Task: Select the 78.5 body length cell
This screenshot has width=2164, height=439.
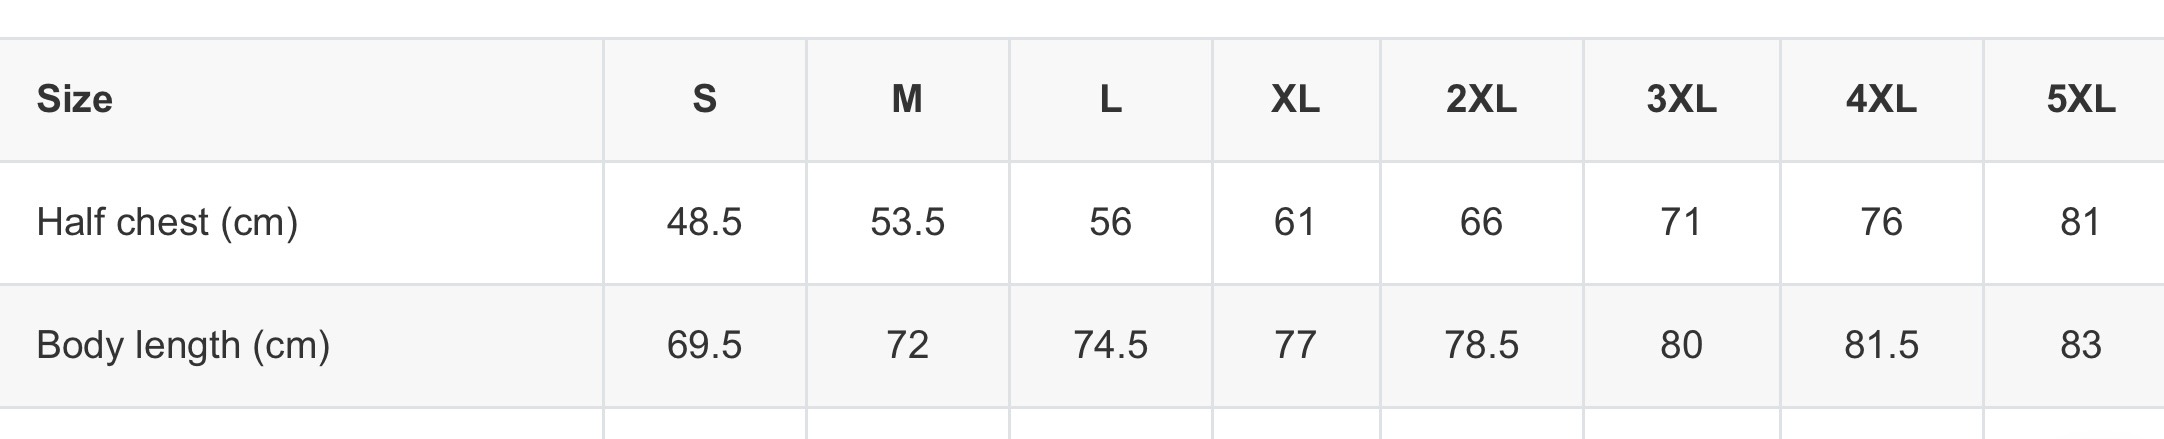Action: click(x=1481, y=345)
